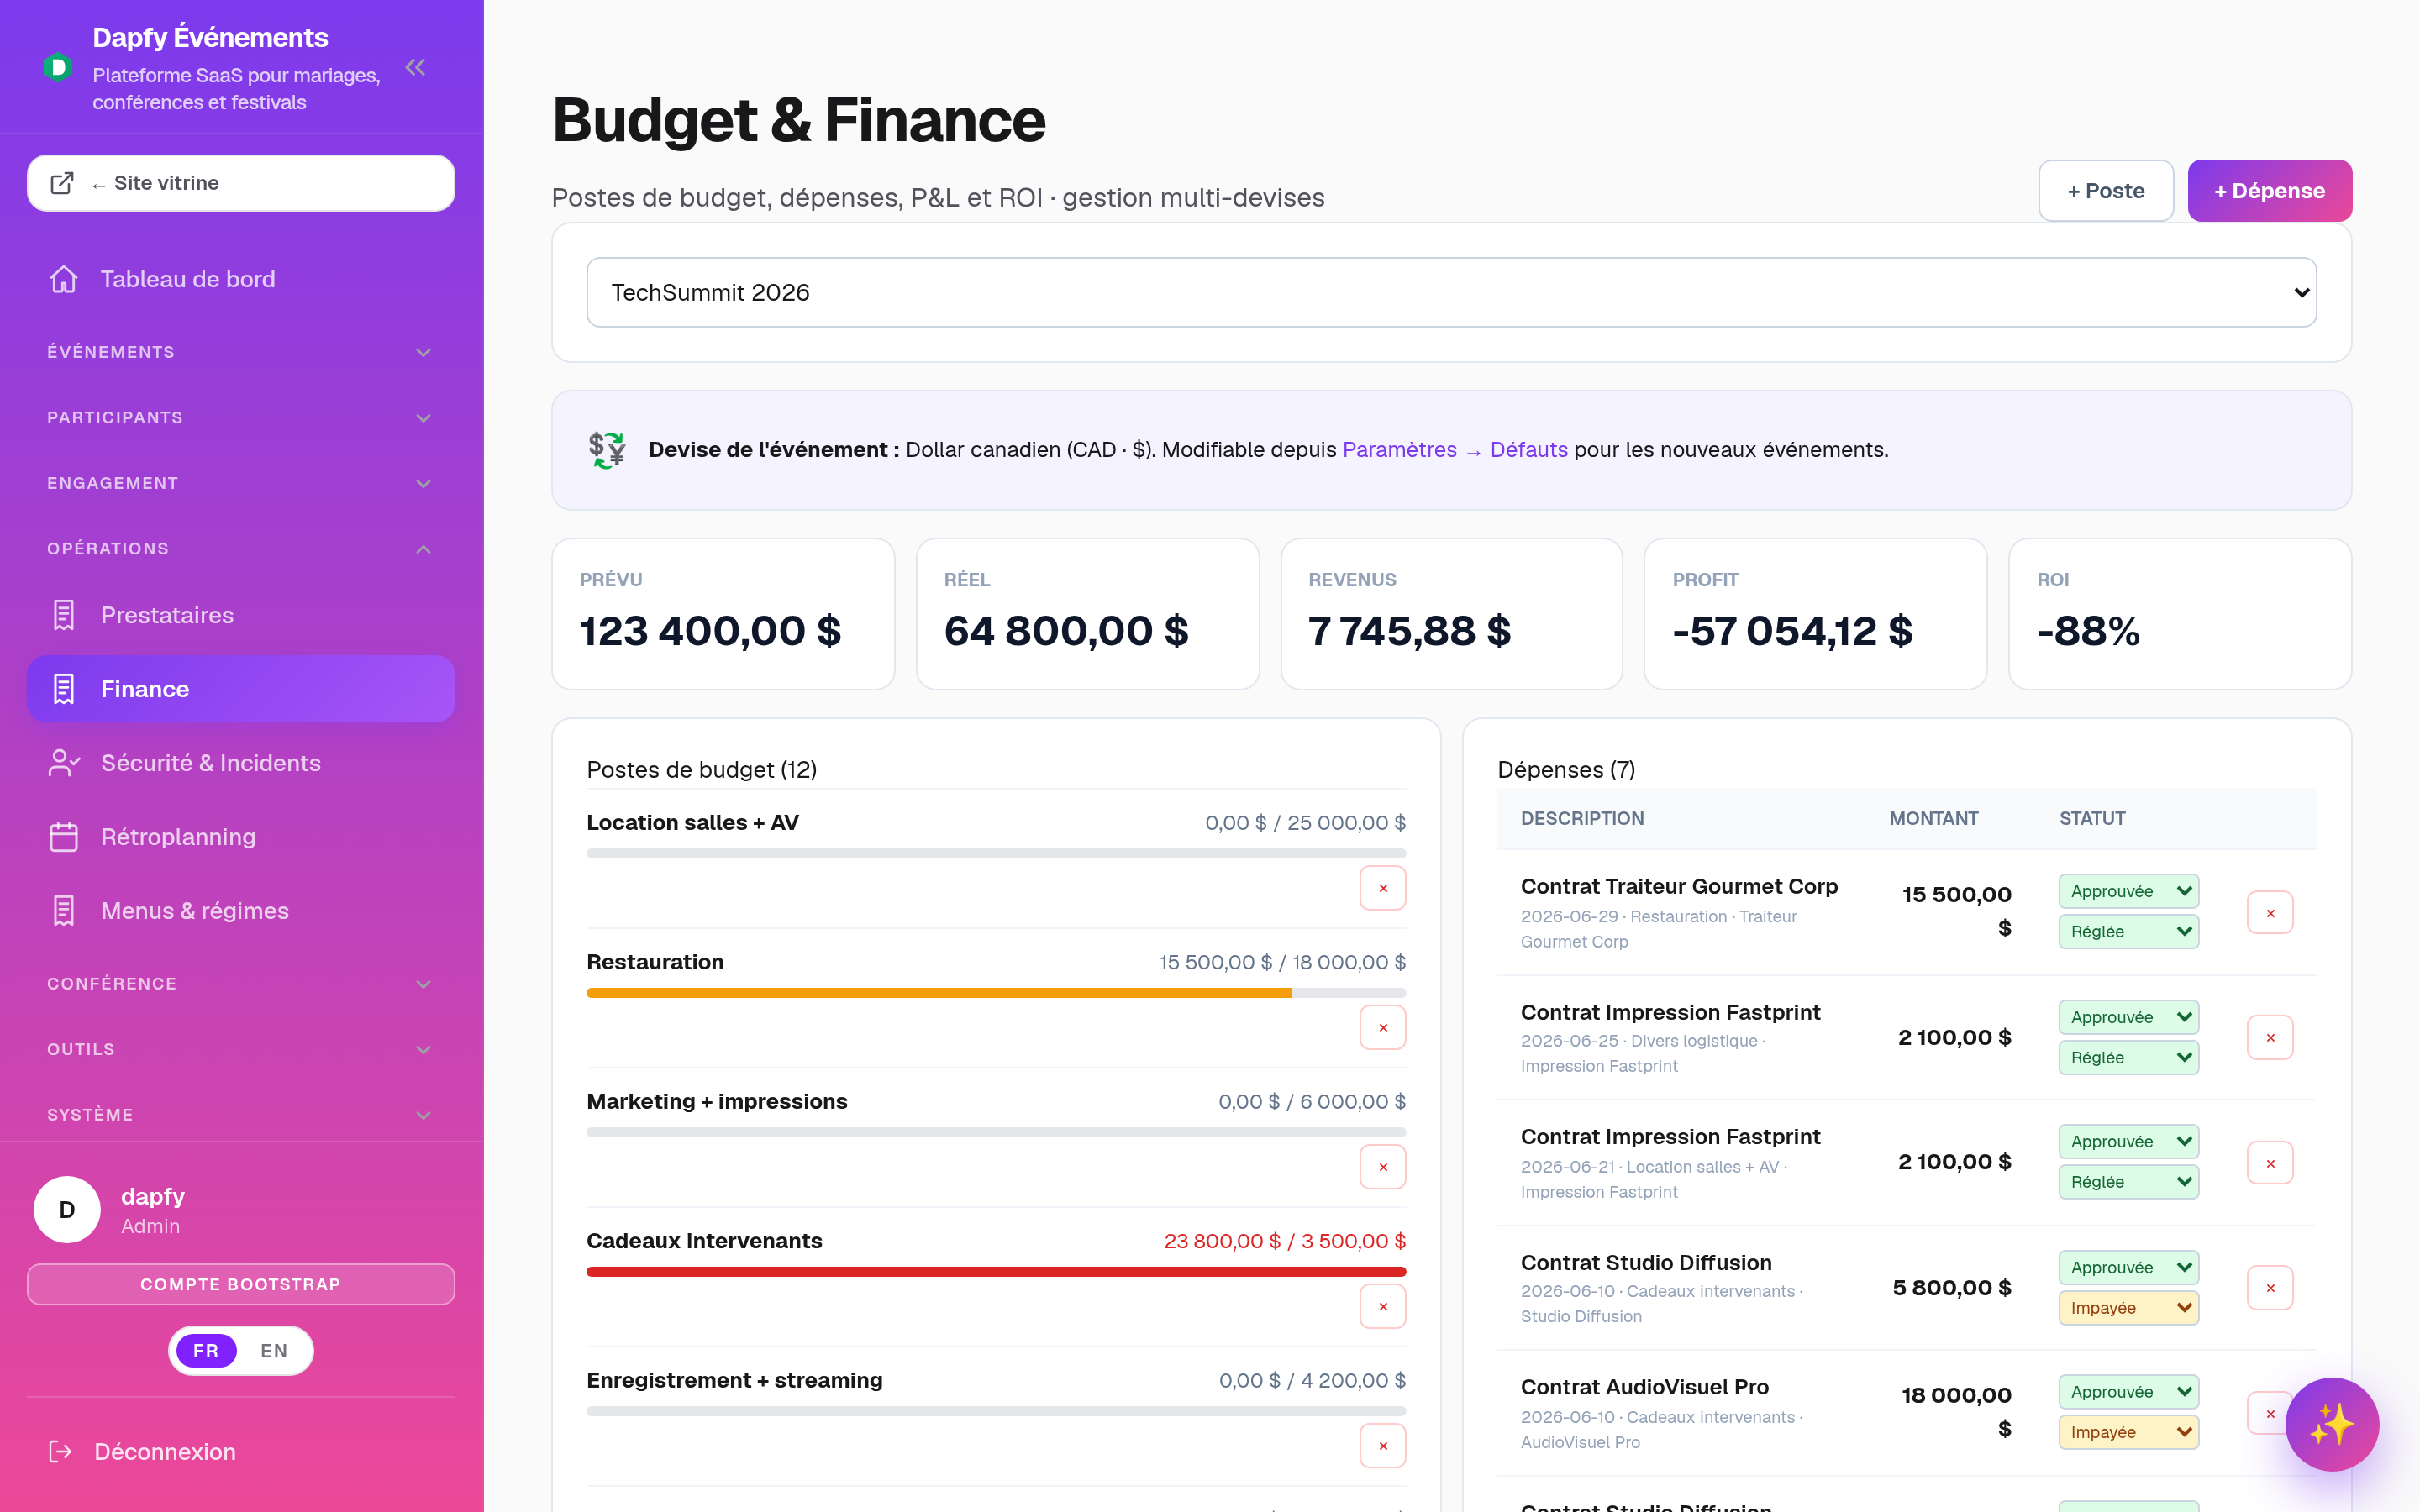This screenshot has width=2420, height=1512.
Task: Click the receipt icon next to Prestataires
Action: point(64,615)
